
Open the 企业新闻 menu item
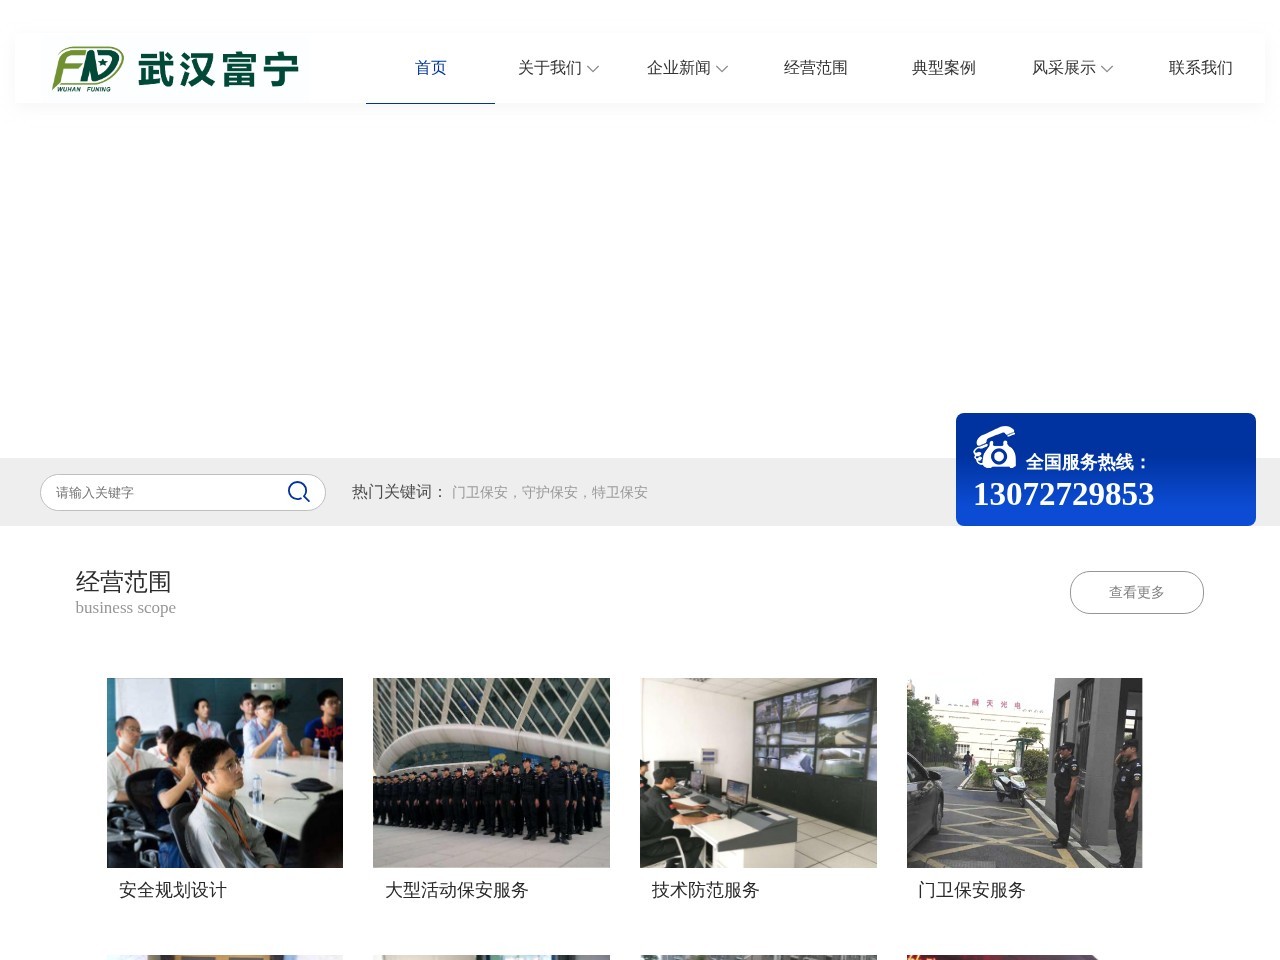(x=679, y=68)
